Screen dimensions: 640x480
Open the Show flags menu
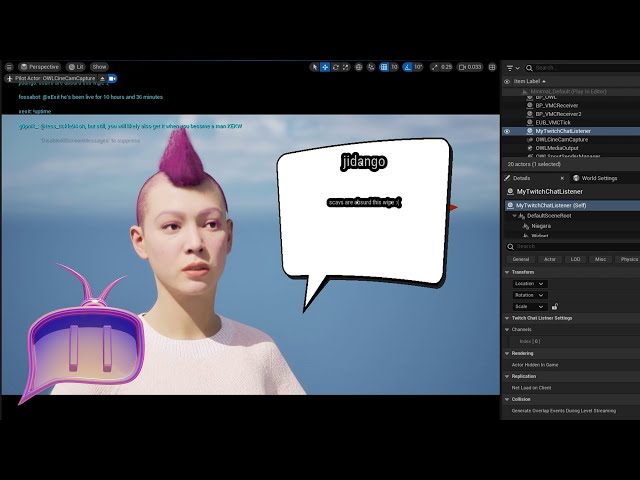99,67
